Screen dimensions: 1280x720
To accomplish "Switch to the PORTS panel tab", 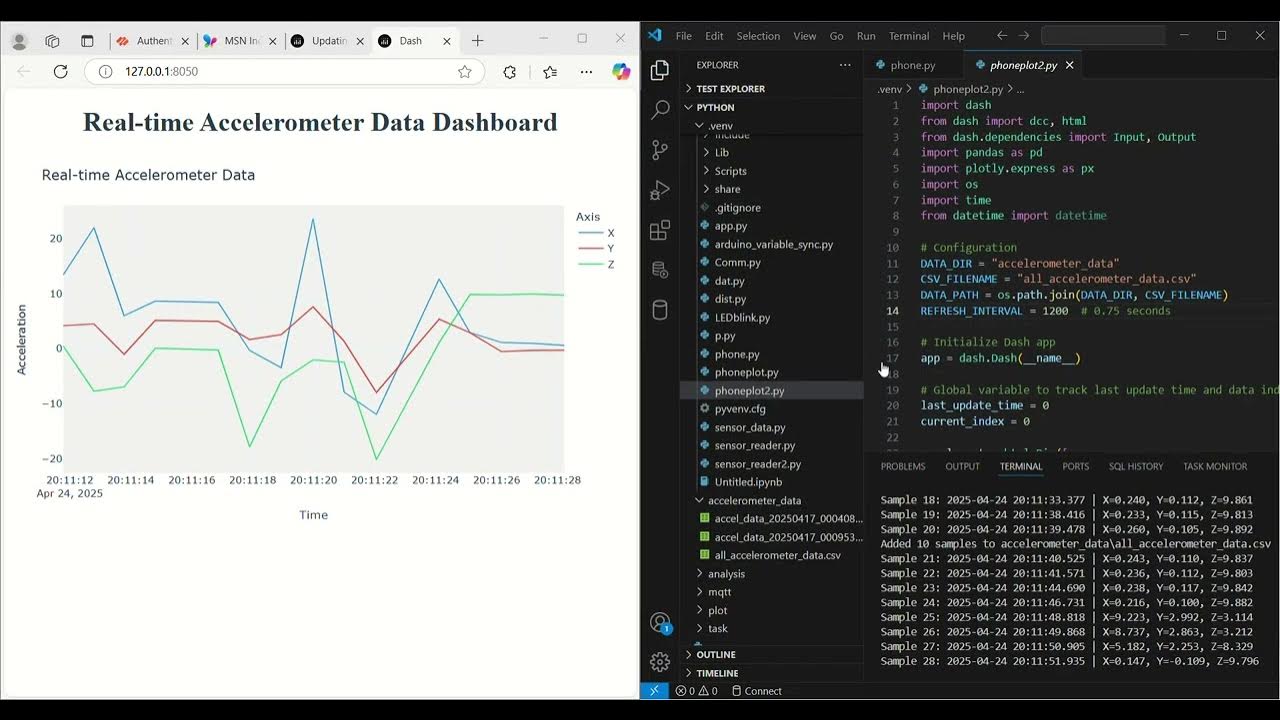I will pyautogui.click(x=1076, y=466).
